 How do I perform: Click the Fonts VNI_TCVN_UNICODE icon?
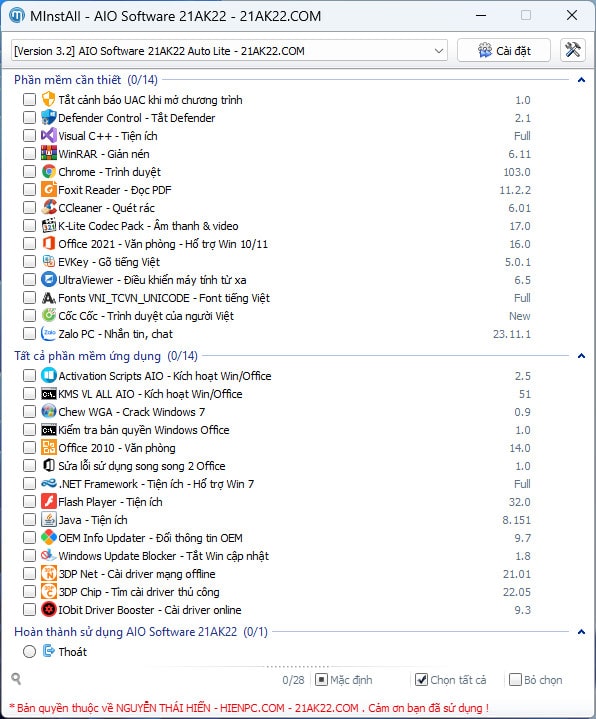(49, 297)
